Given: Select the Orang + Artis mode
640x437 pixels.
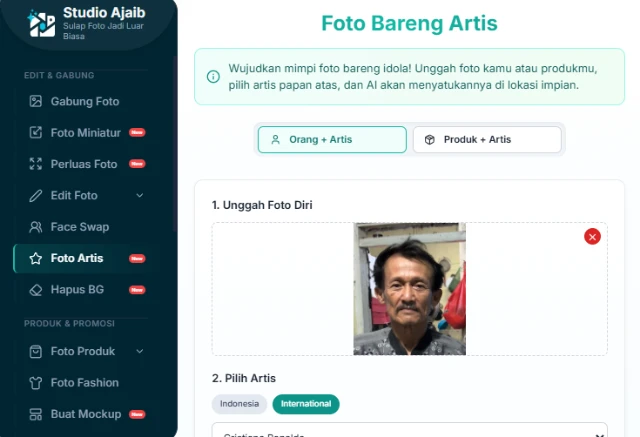Looking at the screenshot, I should click(332, 140).
